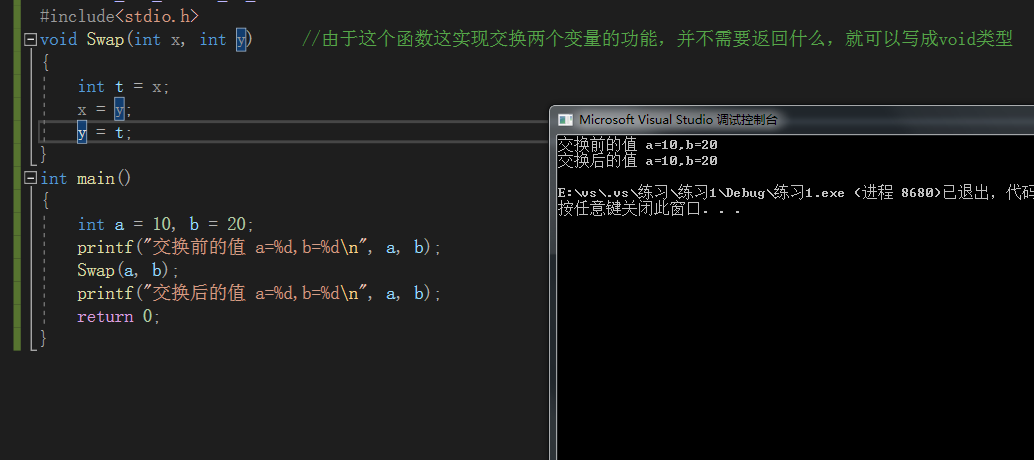Click console output line 交换前的值 a=10,b=20
Viewport: 1034px width, 460px height.
(x=638, y=144)
